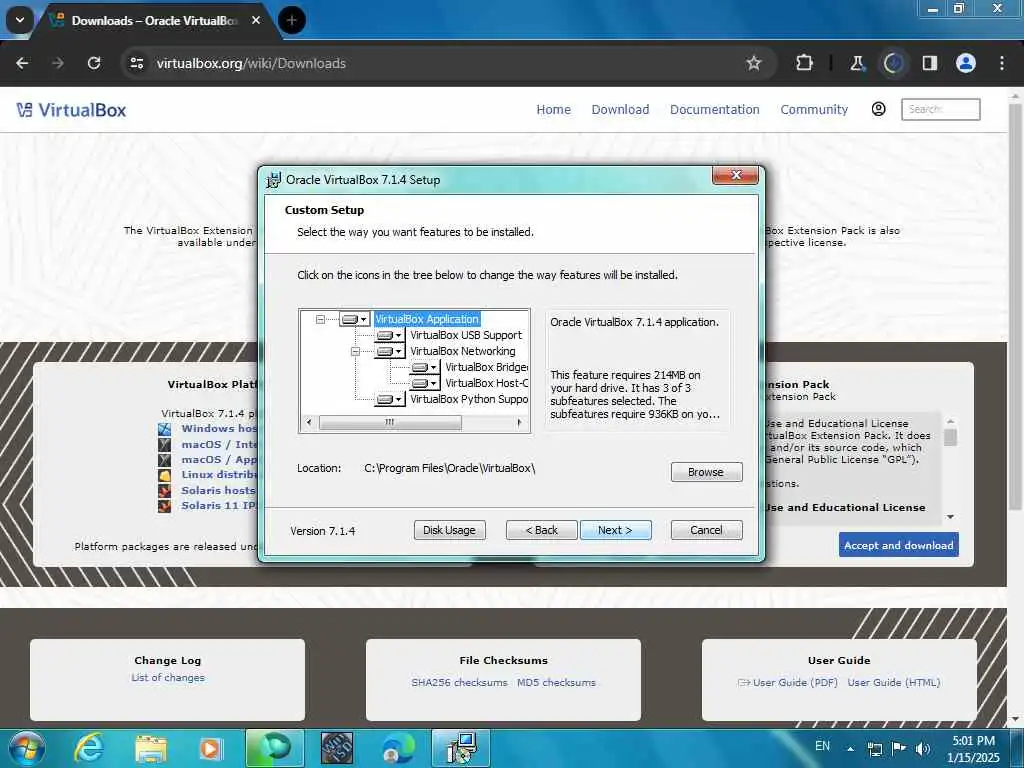Close the VirtualBox Setup dialog
This screenshot has width=1024, height=768.
point(735,175)
